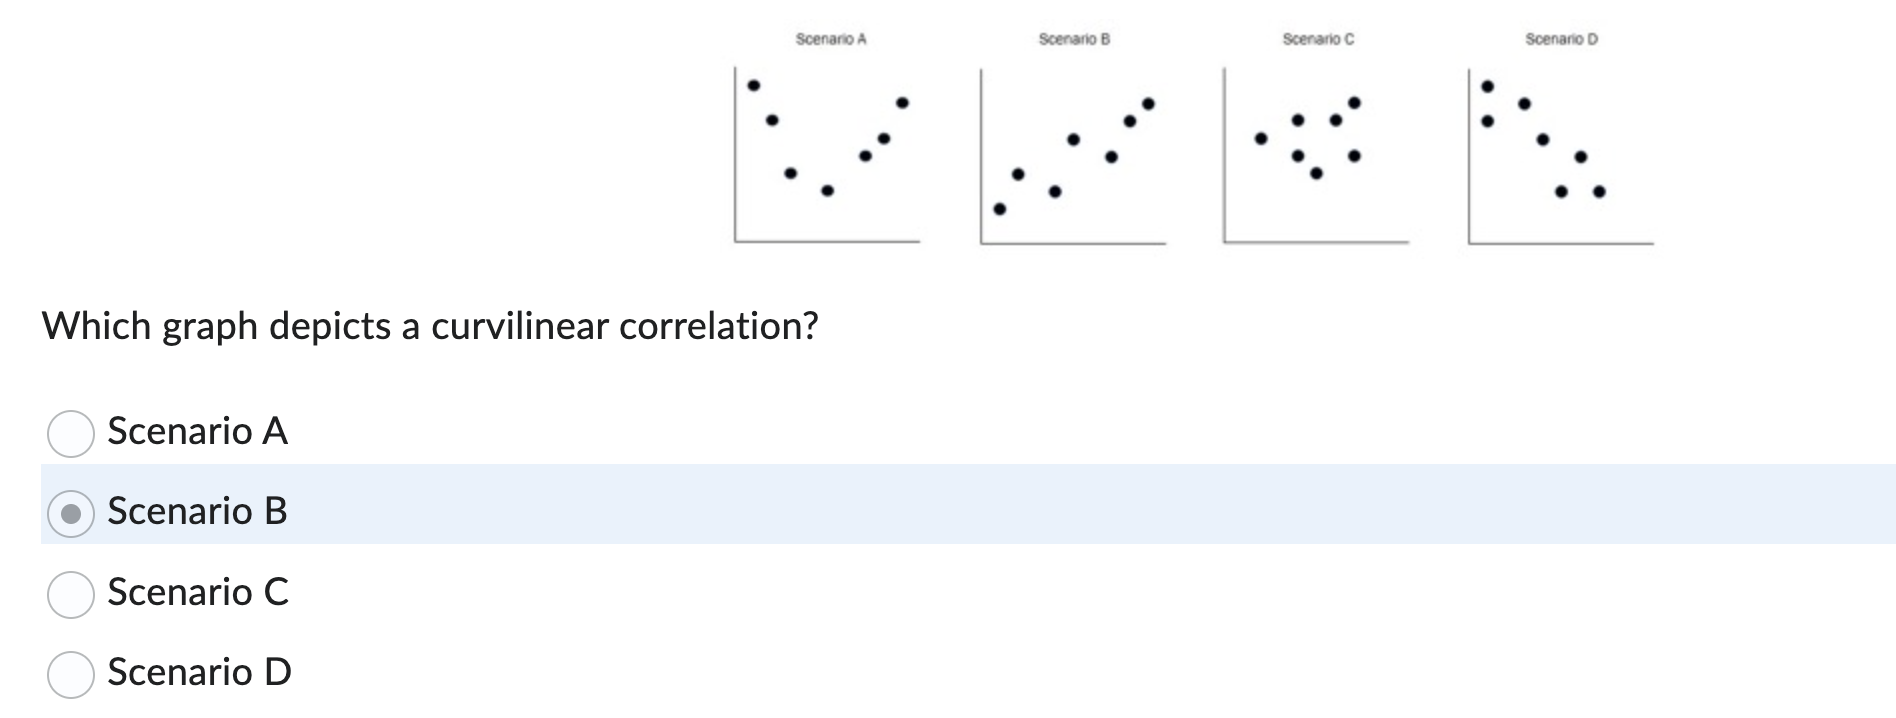Select the Scenario C radio button
The width and height of the screenshot is (1896, 718).
click(x=71, y=593)
